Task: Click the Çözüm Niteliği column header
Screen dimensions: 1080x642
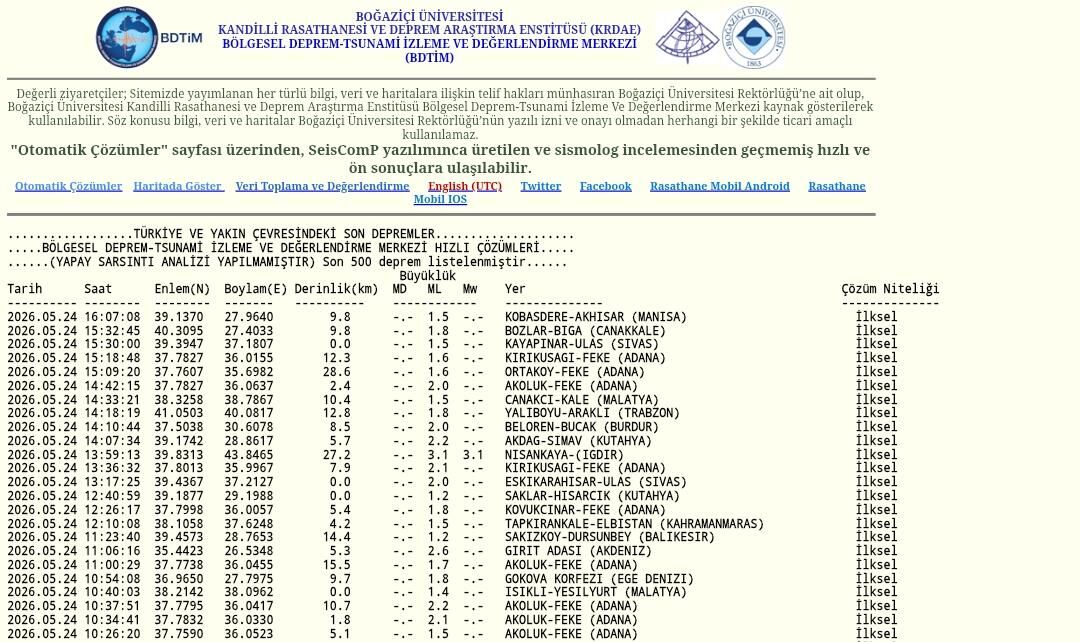Action: click(890, 289)
